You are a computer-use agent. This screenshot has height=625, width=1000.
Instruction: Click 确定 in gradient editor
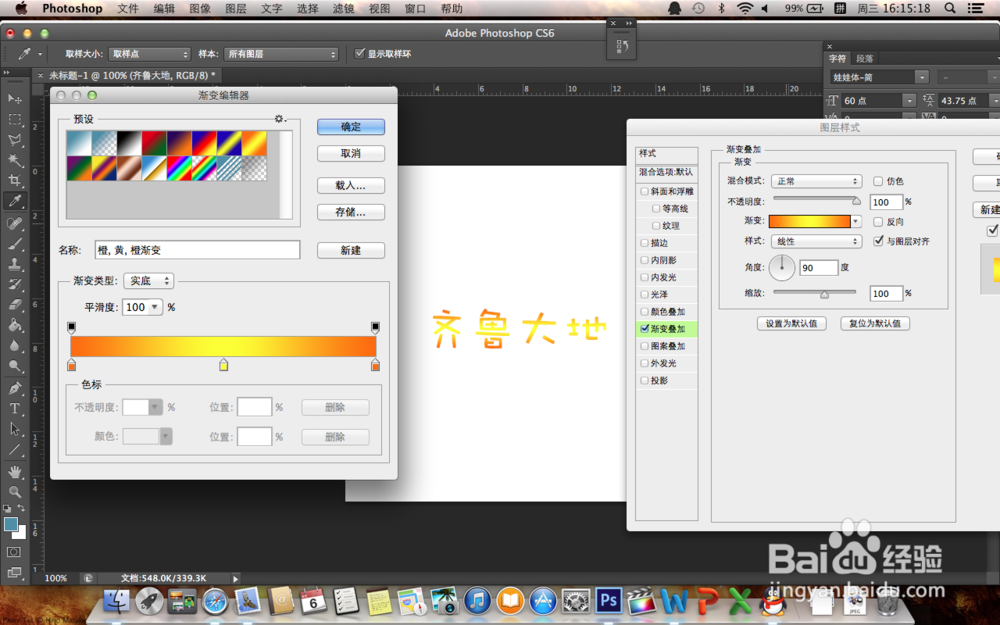point(351,127)
